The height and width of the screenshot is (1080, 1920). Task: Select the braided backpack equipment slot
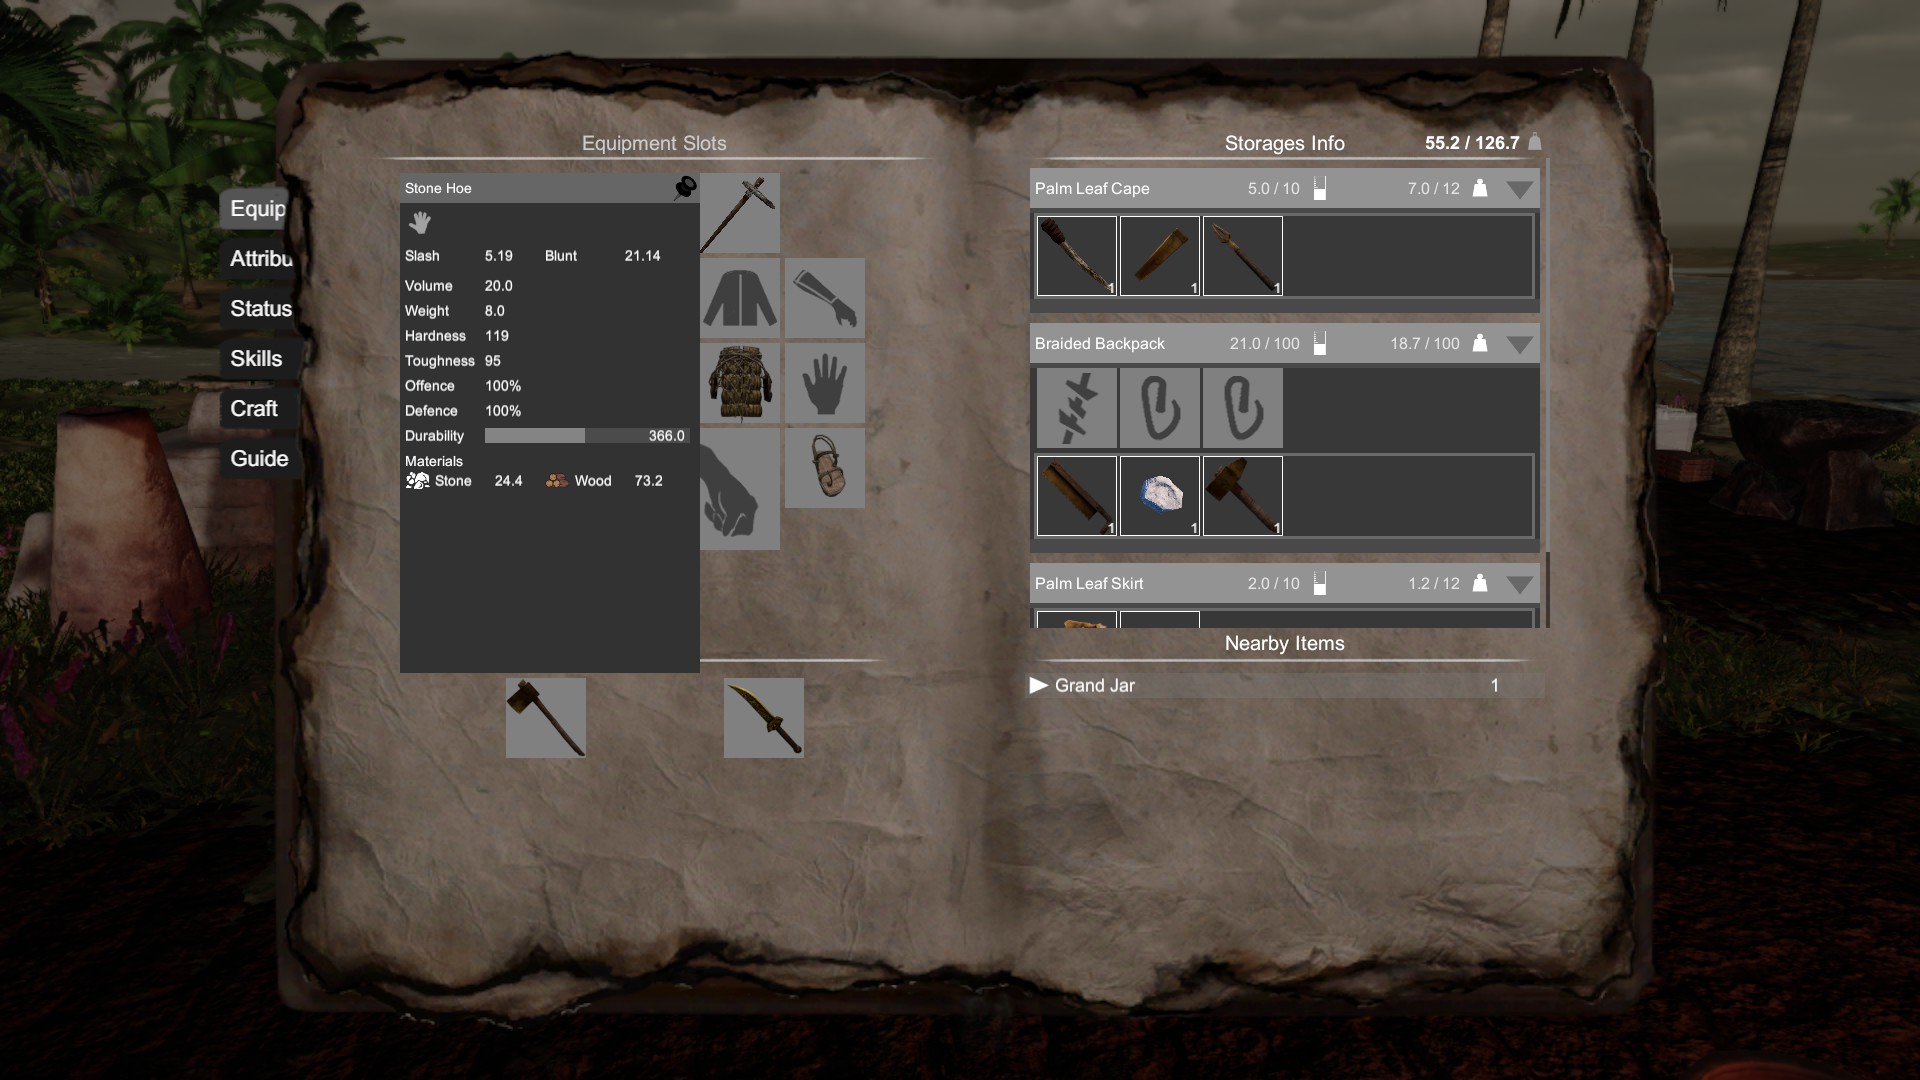click(x=740, y=384)
